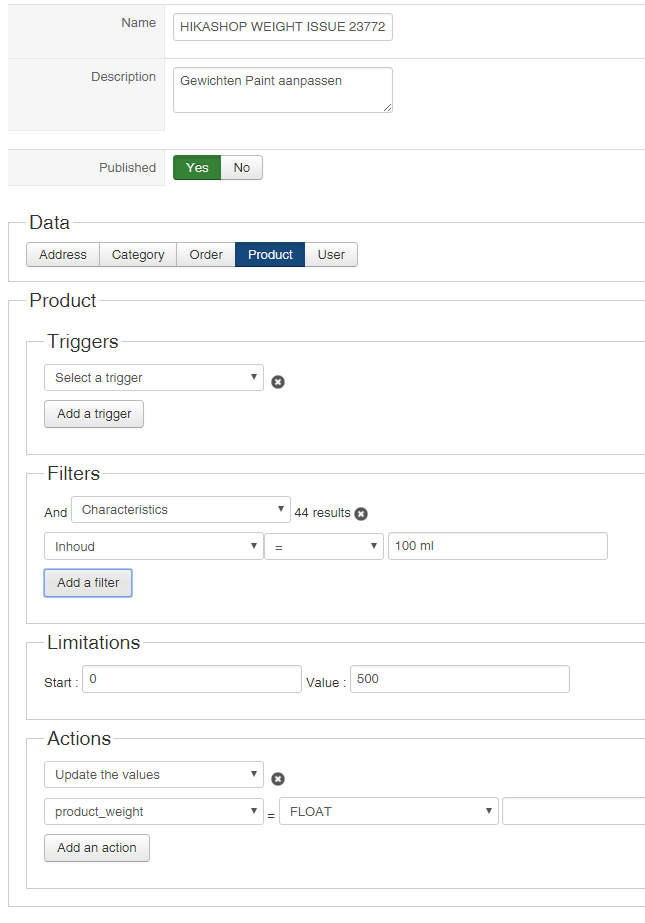Switch to the Order data tab
The width and height of the screenshot is (645, 923).
tap(206, 255)
